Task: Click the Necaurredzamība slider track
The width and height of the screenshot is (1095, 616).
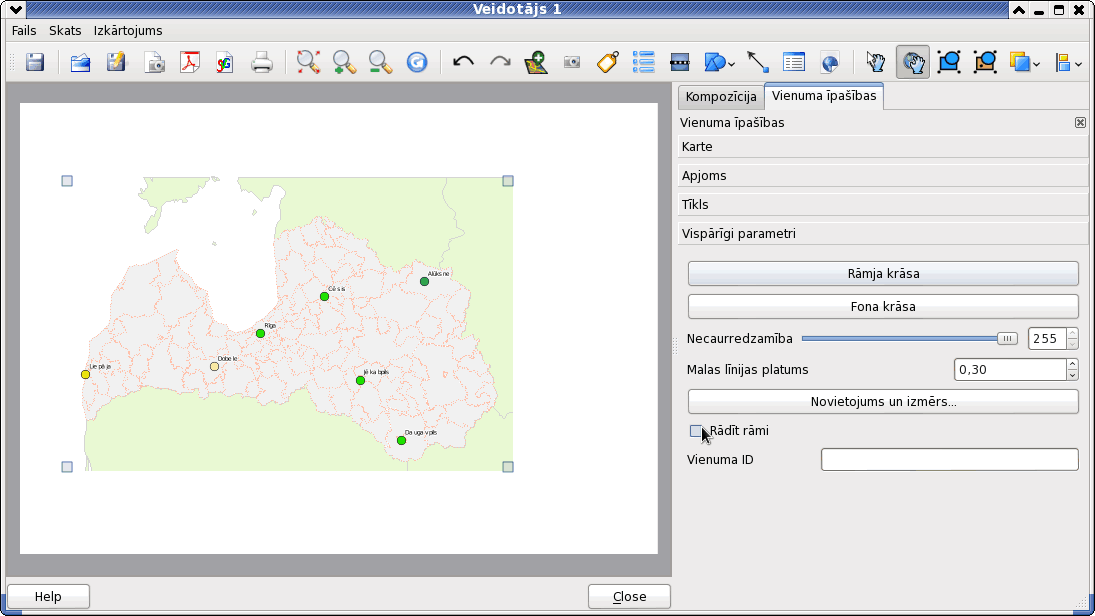Action: pyautogui.click(x=909, y=339)
